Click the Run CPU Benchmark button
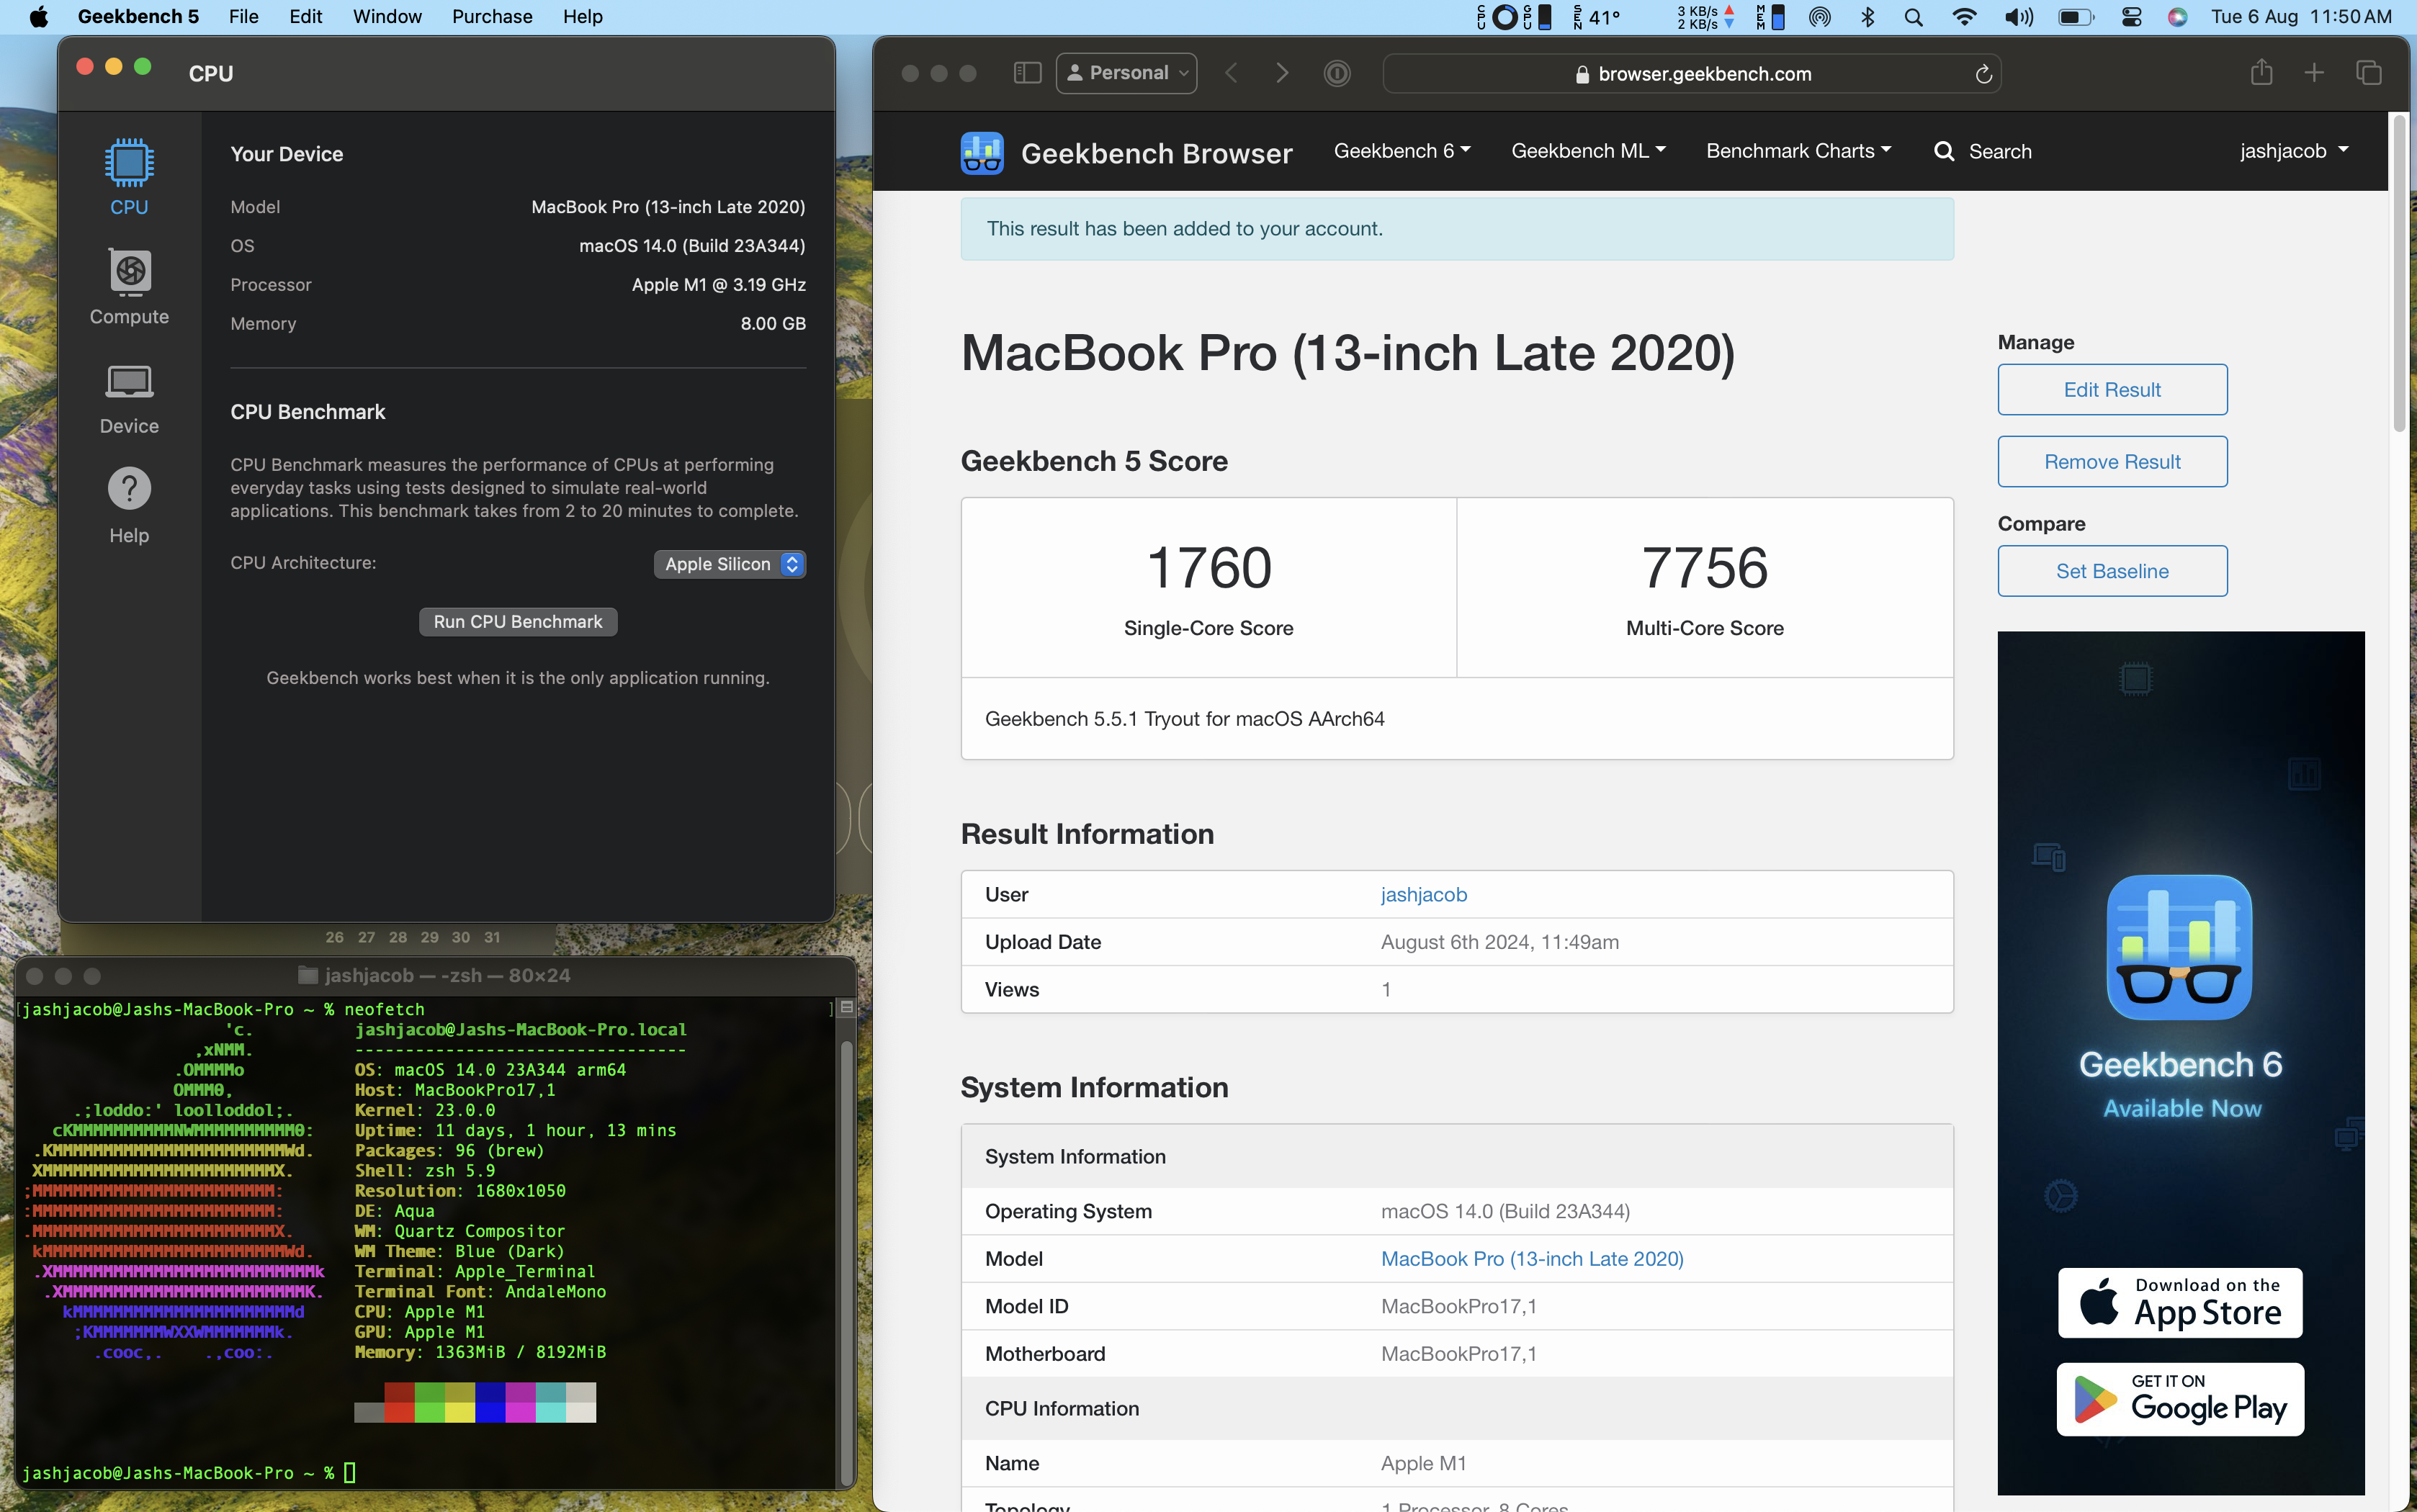Viewport: 2417px width, 1512px height. pyautogui.click(x=518, y=621)
